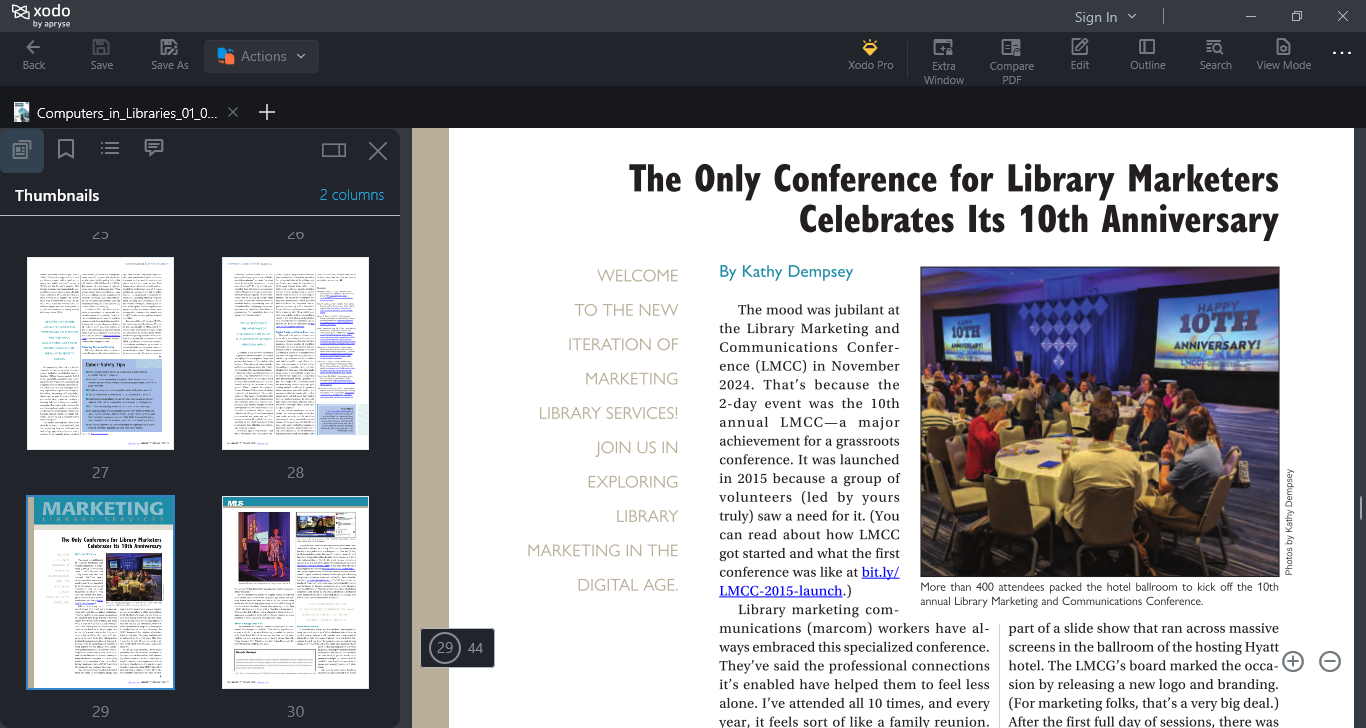Image resolution: width=1366 pixels, height=728 pixels.
Task: Click the vertical document scrollbar handle
Action: click(x=1360, y=506)
